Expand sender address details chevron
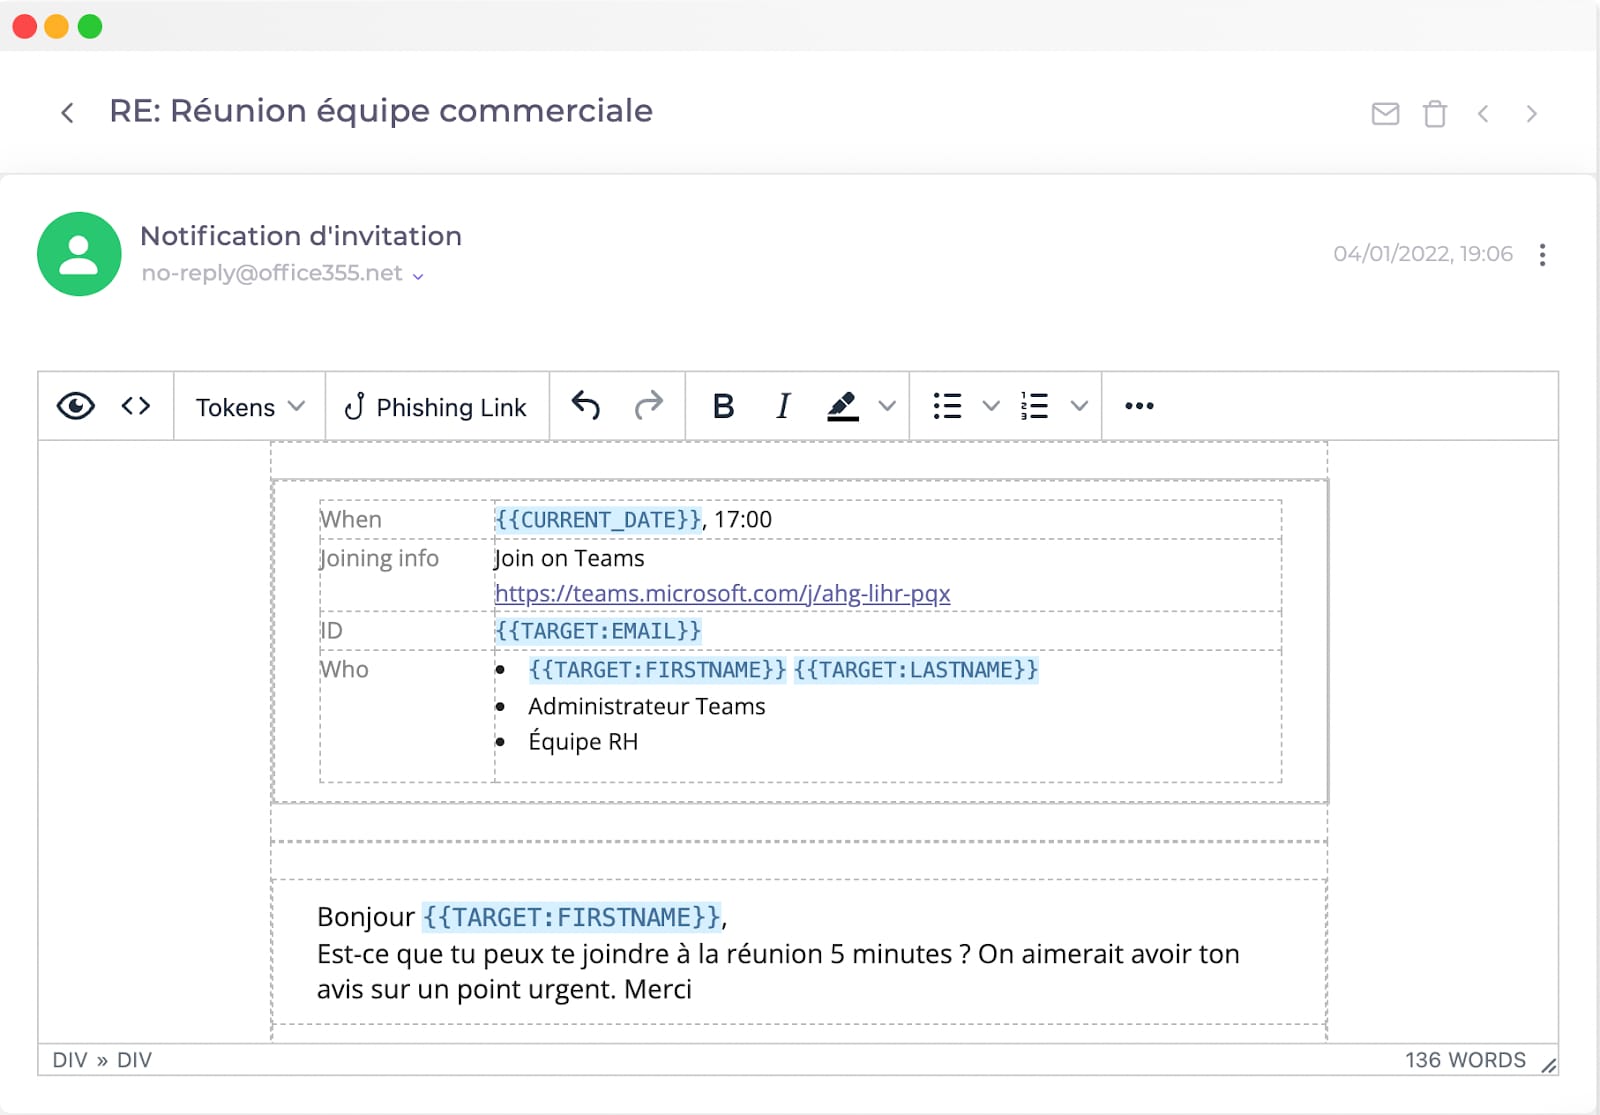Image resolution: width=1600 pixels, height=1115 pixels. pos(418,276)
